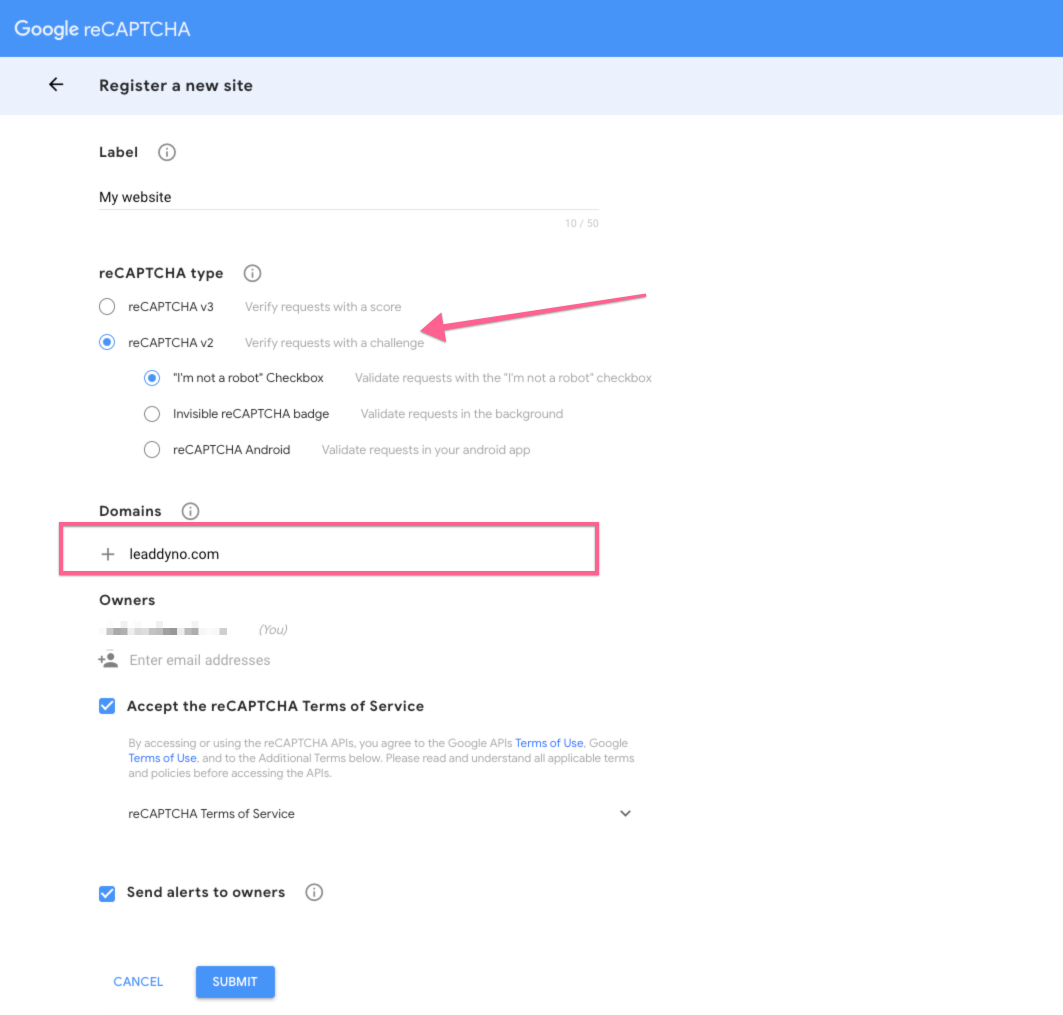The width and height of the screenshot is (1063, 1015).
Task: Open the reCAPTCHA type info icon
Action: 252,273
